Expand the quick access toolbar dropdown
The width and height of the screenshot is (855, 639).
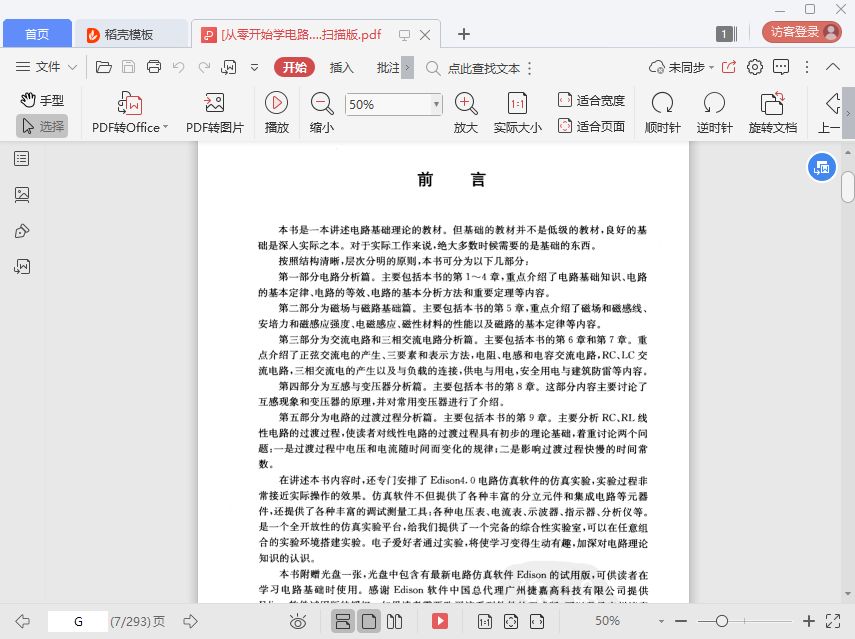(255, 68)
